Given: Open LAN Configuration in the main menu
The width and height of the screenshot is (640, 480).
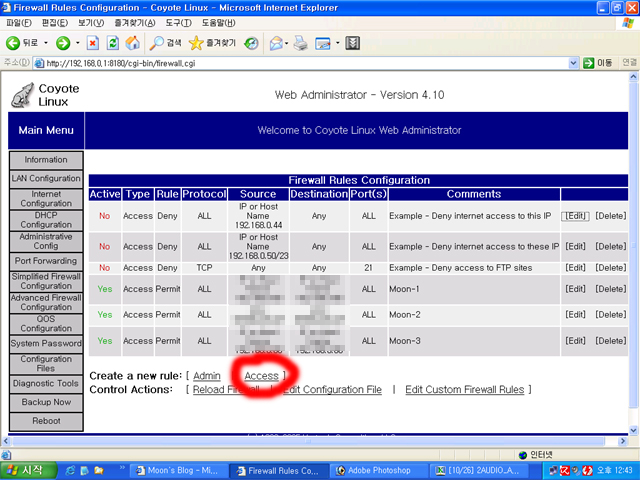Looking at the screenshot, I should [x=46, y=179].
